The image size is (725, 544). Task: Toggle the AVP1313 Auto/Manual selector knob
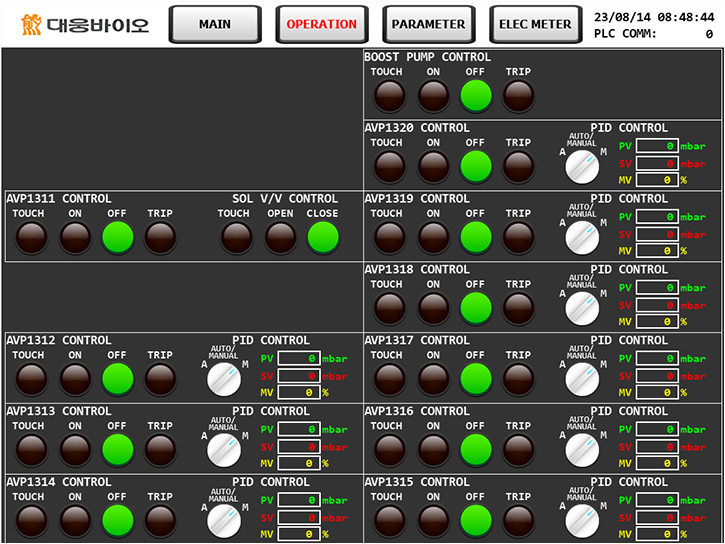coord(224,450)
